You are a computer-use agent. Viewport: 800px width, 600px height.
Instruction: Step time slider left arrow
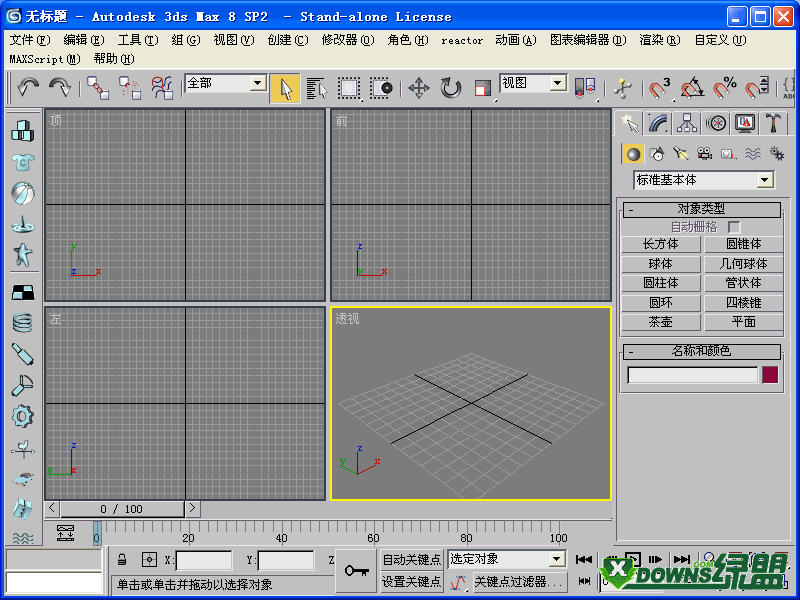52,508
